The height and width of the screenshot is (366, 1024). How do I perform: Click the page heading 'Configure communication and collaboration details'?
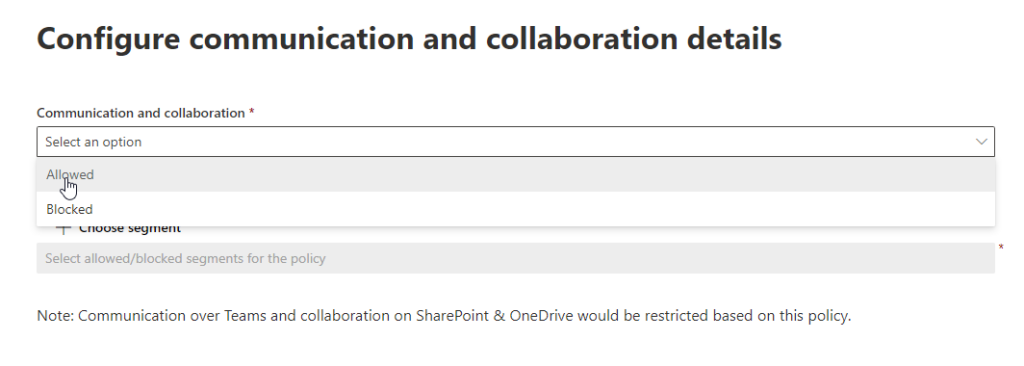coord(409,39)
